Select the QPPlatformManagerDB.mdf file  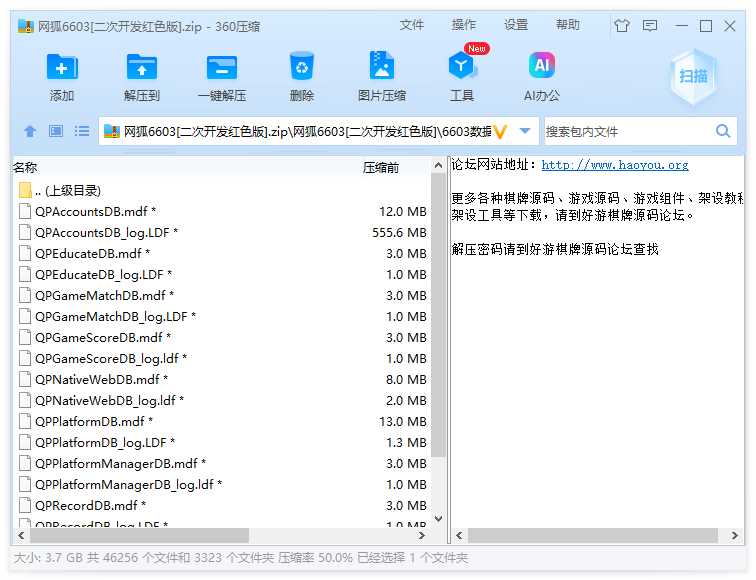coord(222,463)
